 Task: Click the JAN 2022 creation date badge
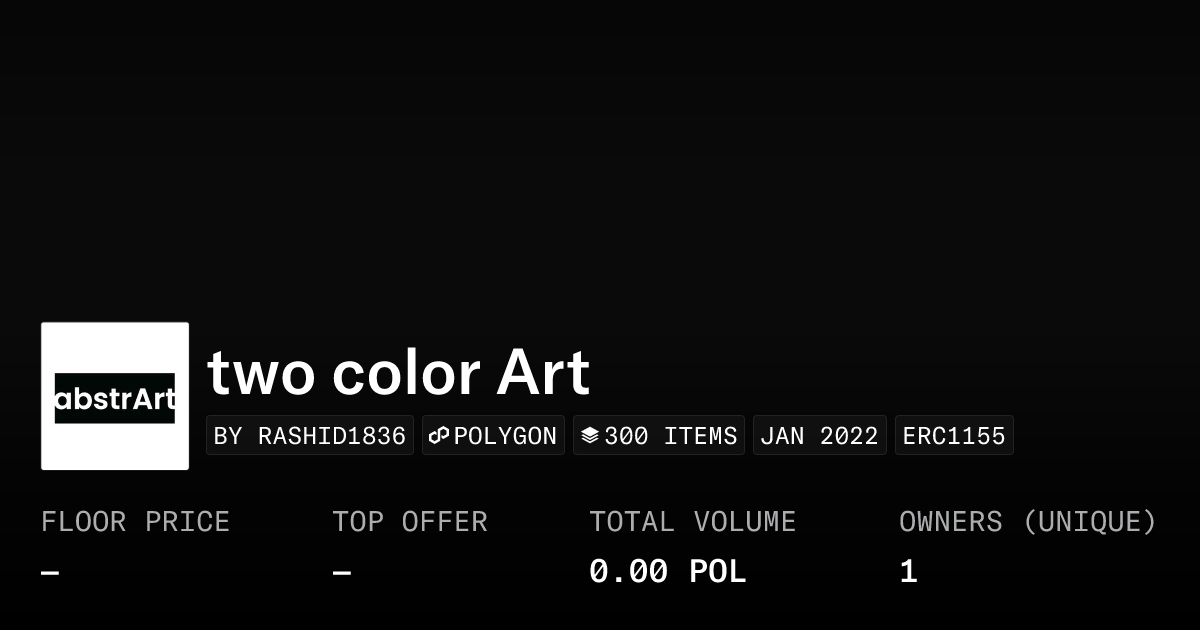coord(819,436)
